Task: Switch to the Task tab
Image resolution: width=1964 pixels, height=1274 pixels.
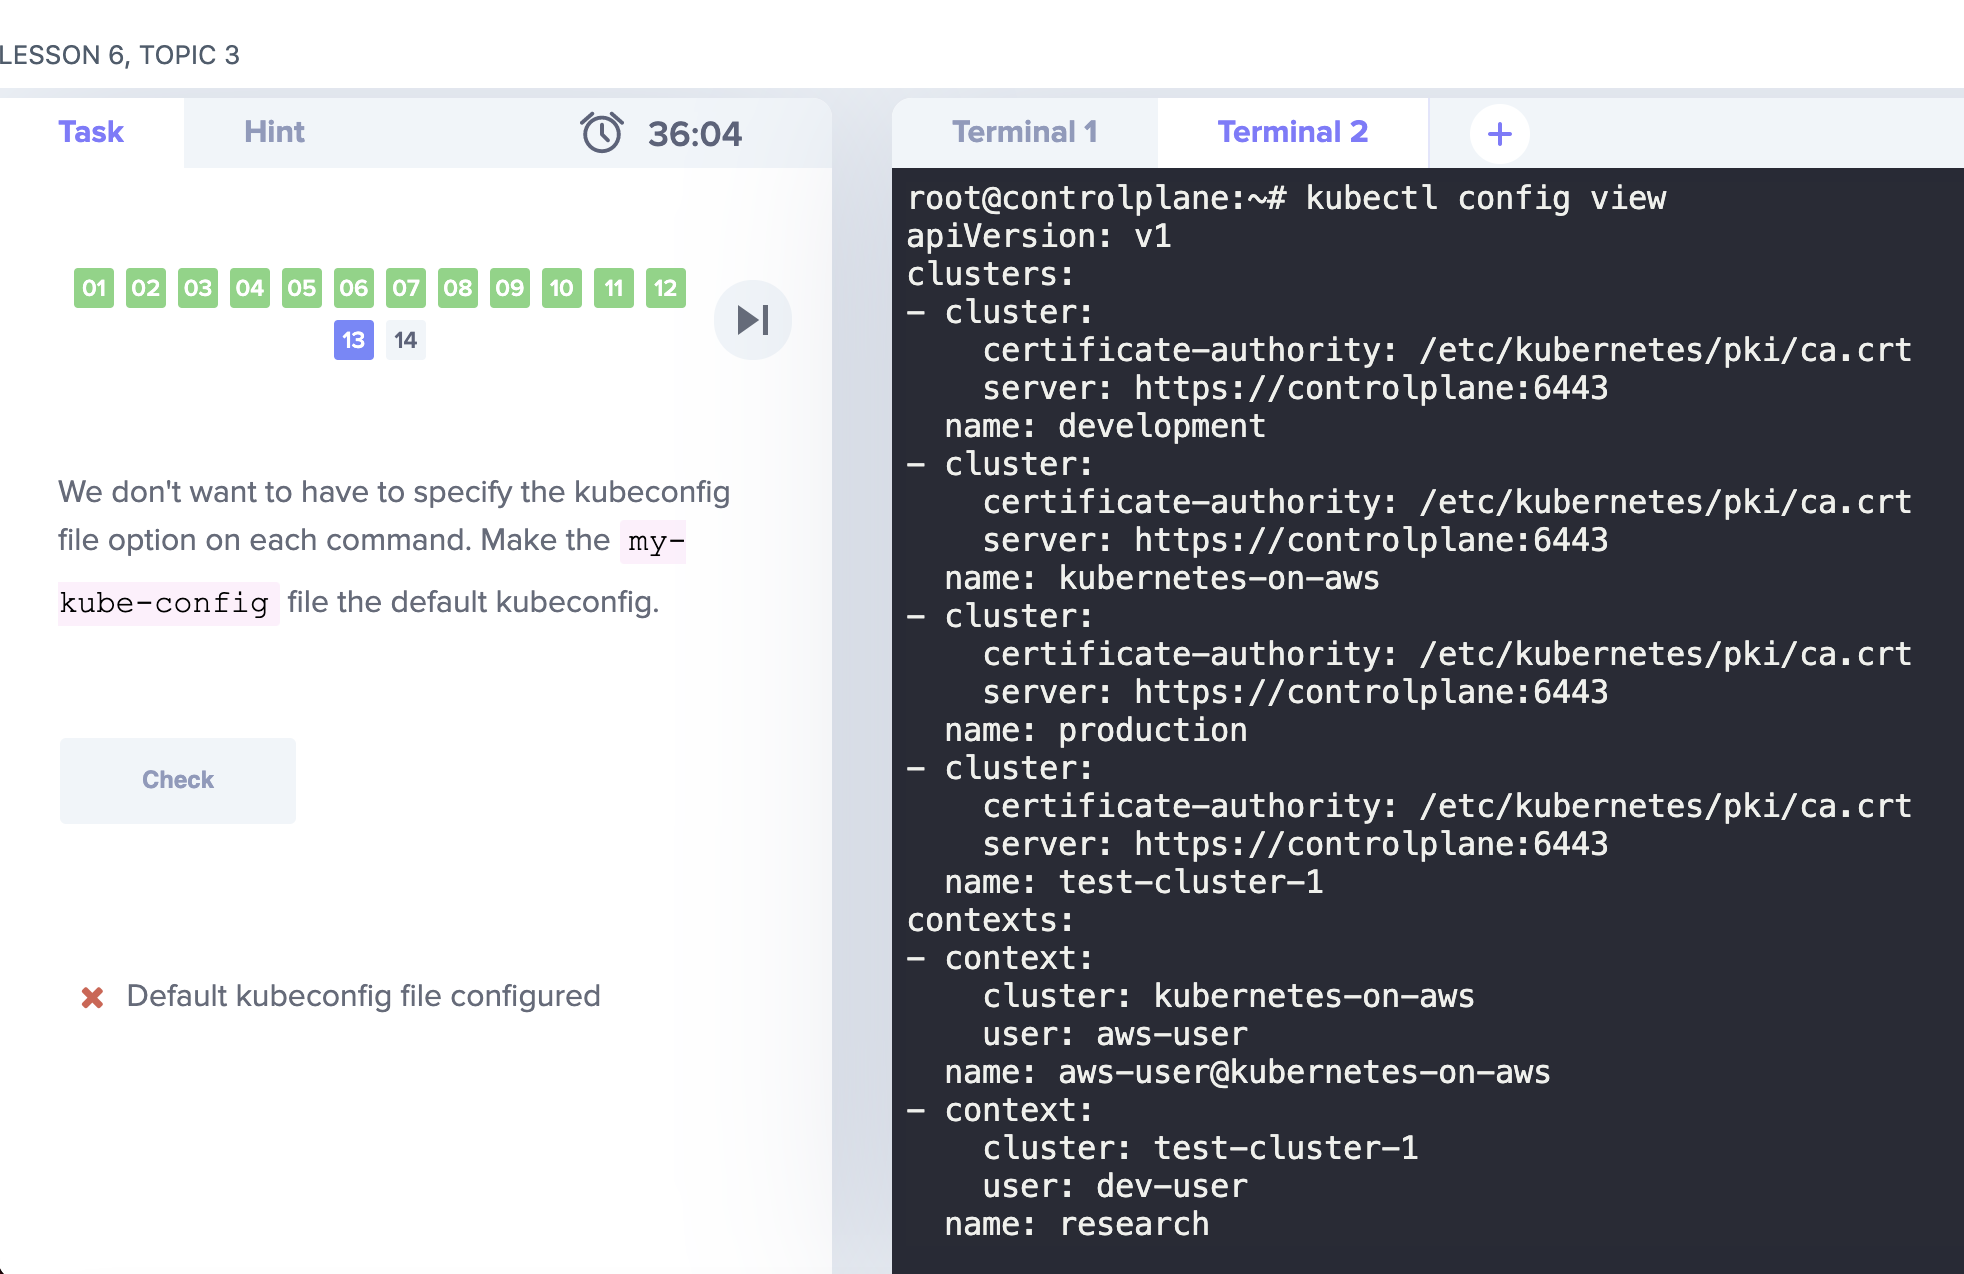Action: pyautogui.click(x=91, y=132)
